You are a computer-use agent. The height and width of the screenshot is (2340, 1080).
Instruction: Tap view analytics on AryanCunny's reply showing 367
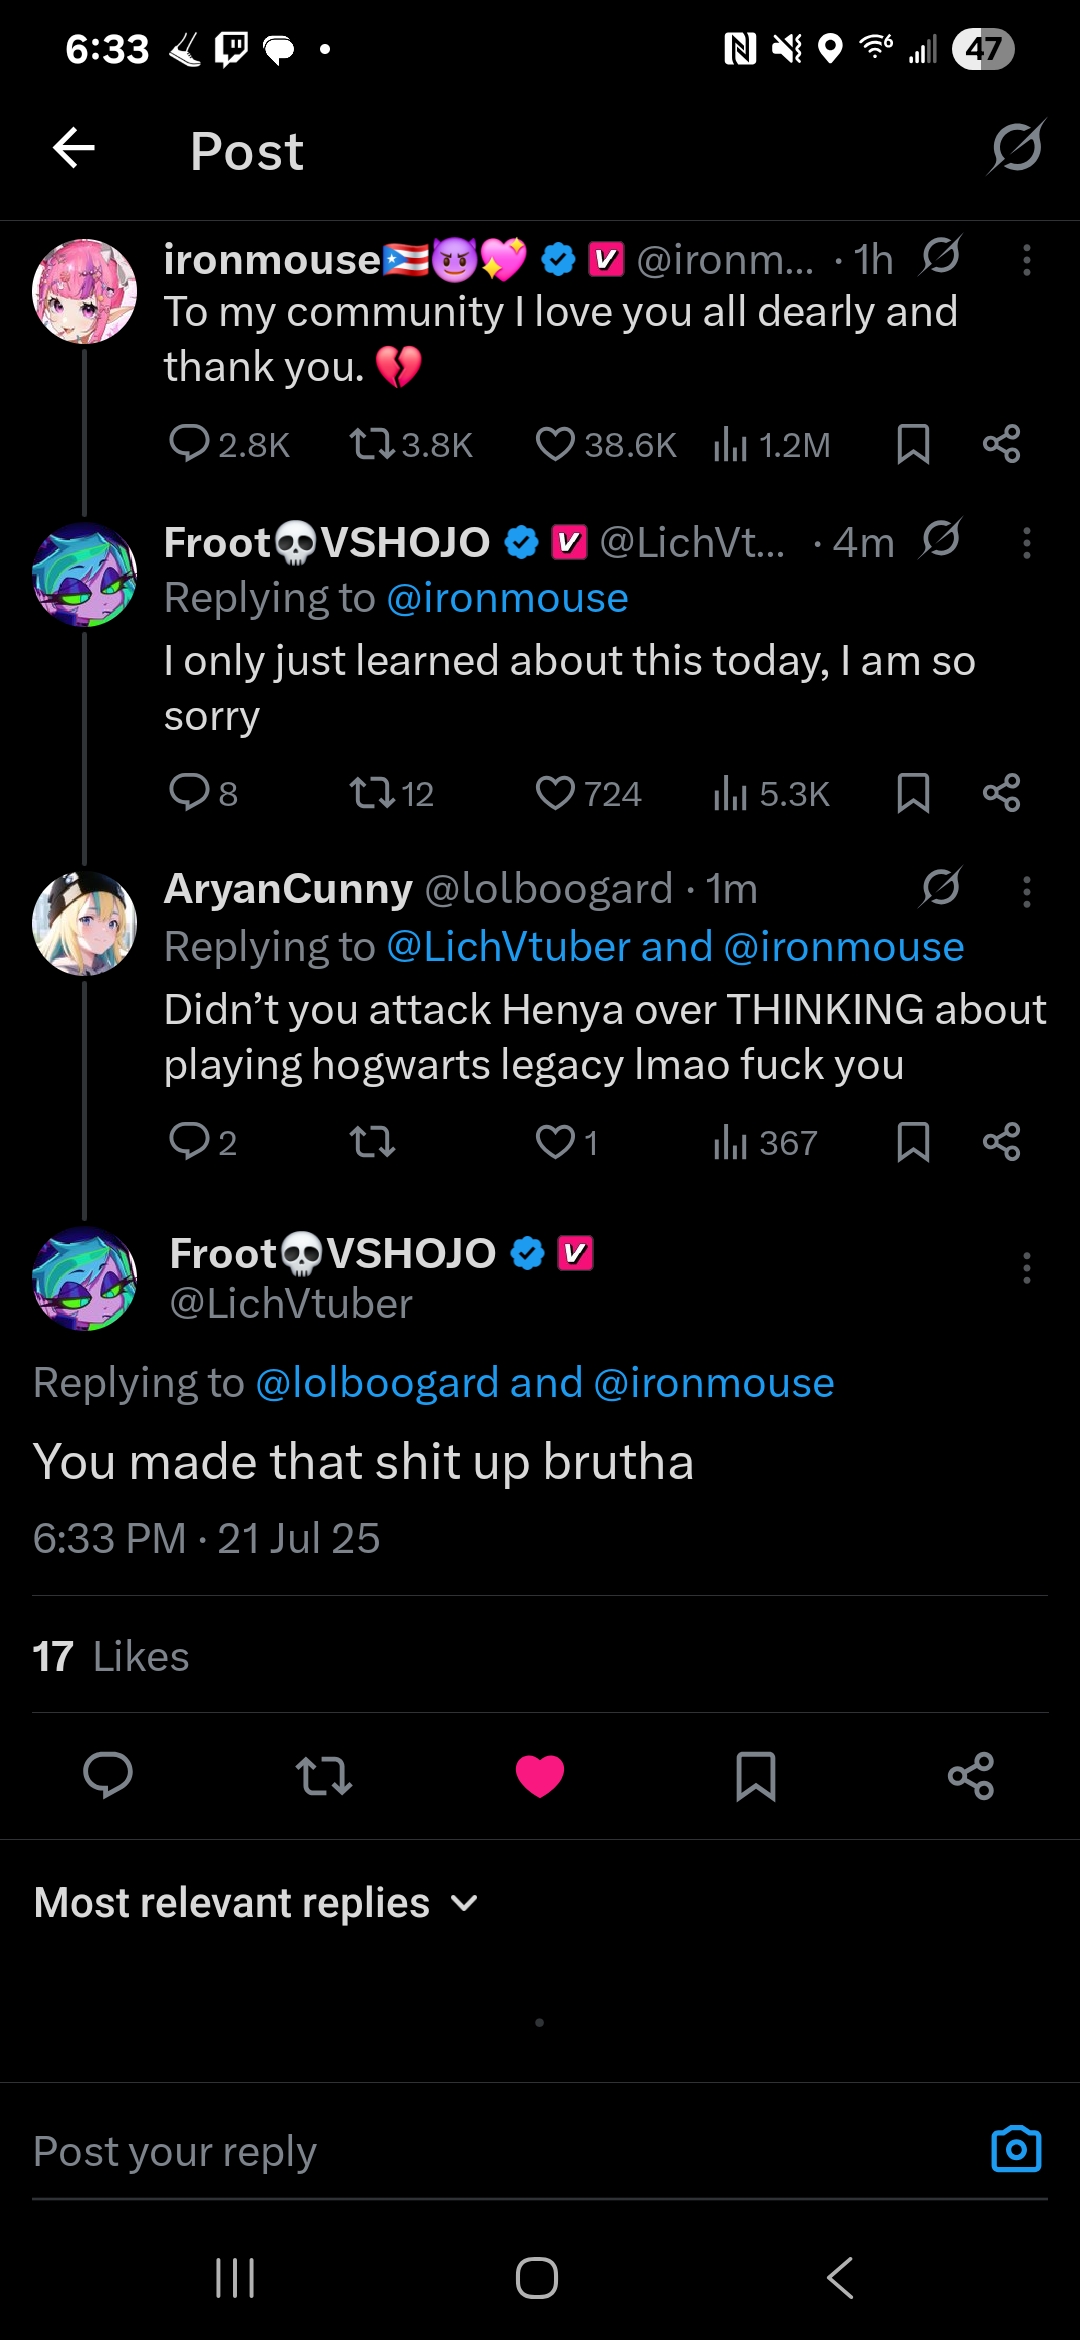pos(765,1142)
